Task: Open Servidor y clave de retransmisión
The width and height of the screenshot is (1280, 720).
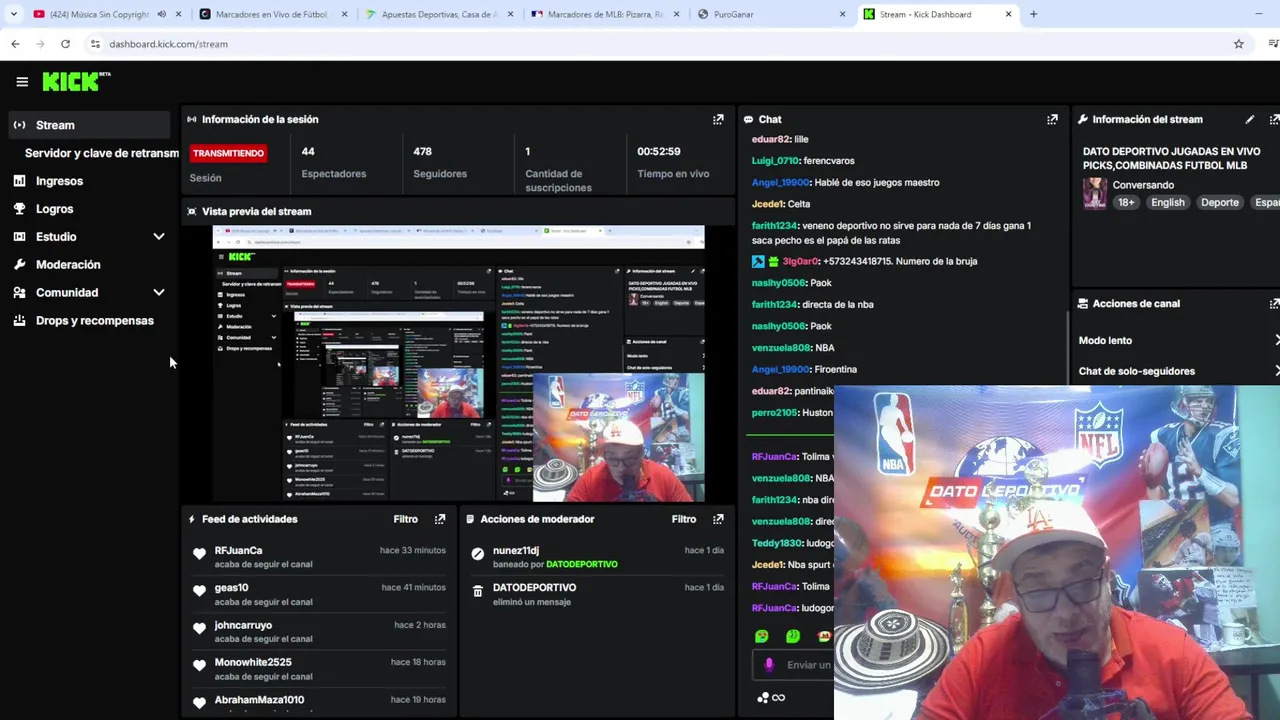Action: pos(102,153)
